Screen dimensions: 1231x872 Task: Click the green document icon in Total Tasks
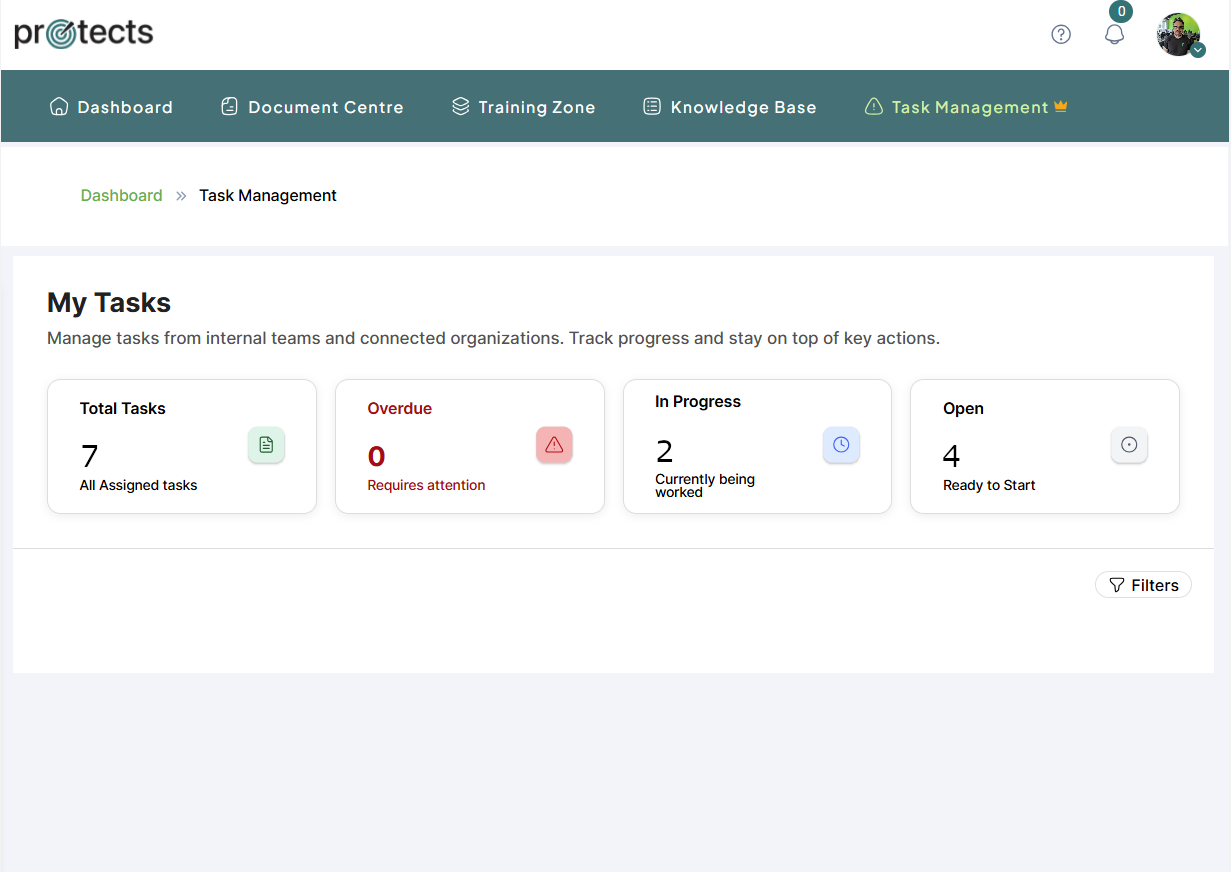click(266, 445)
